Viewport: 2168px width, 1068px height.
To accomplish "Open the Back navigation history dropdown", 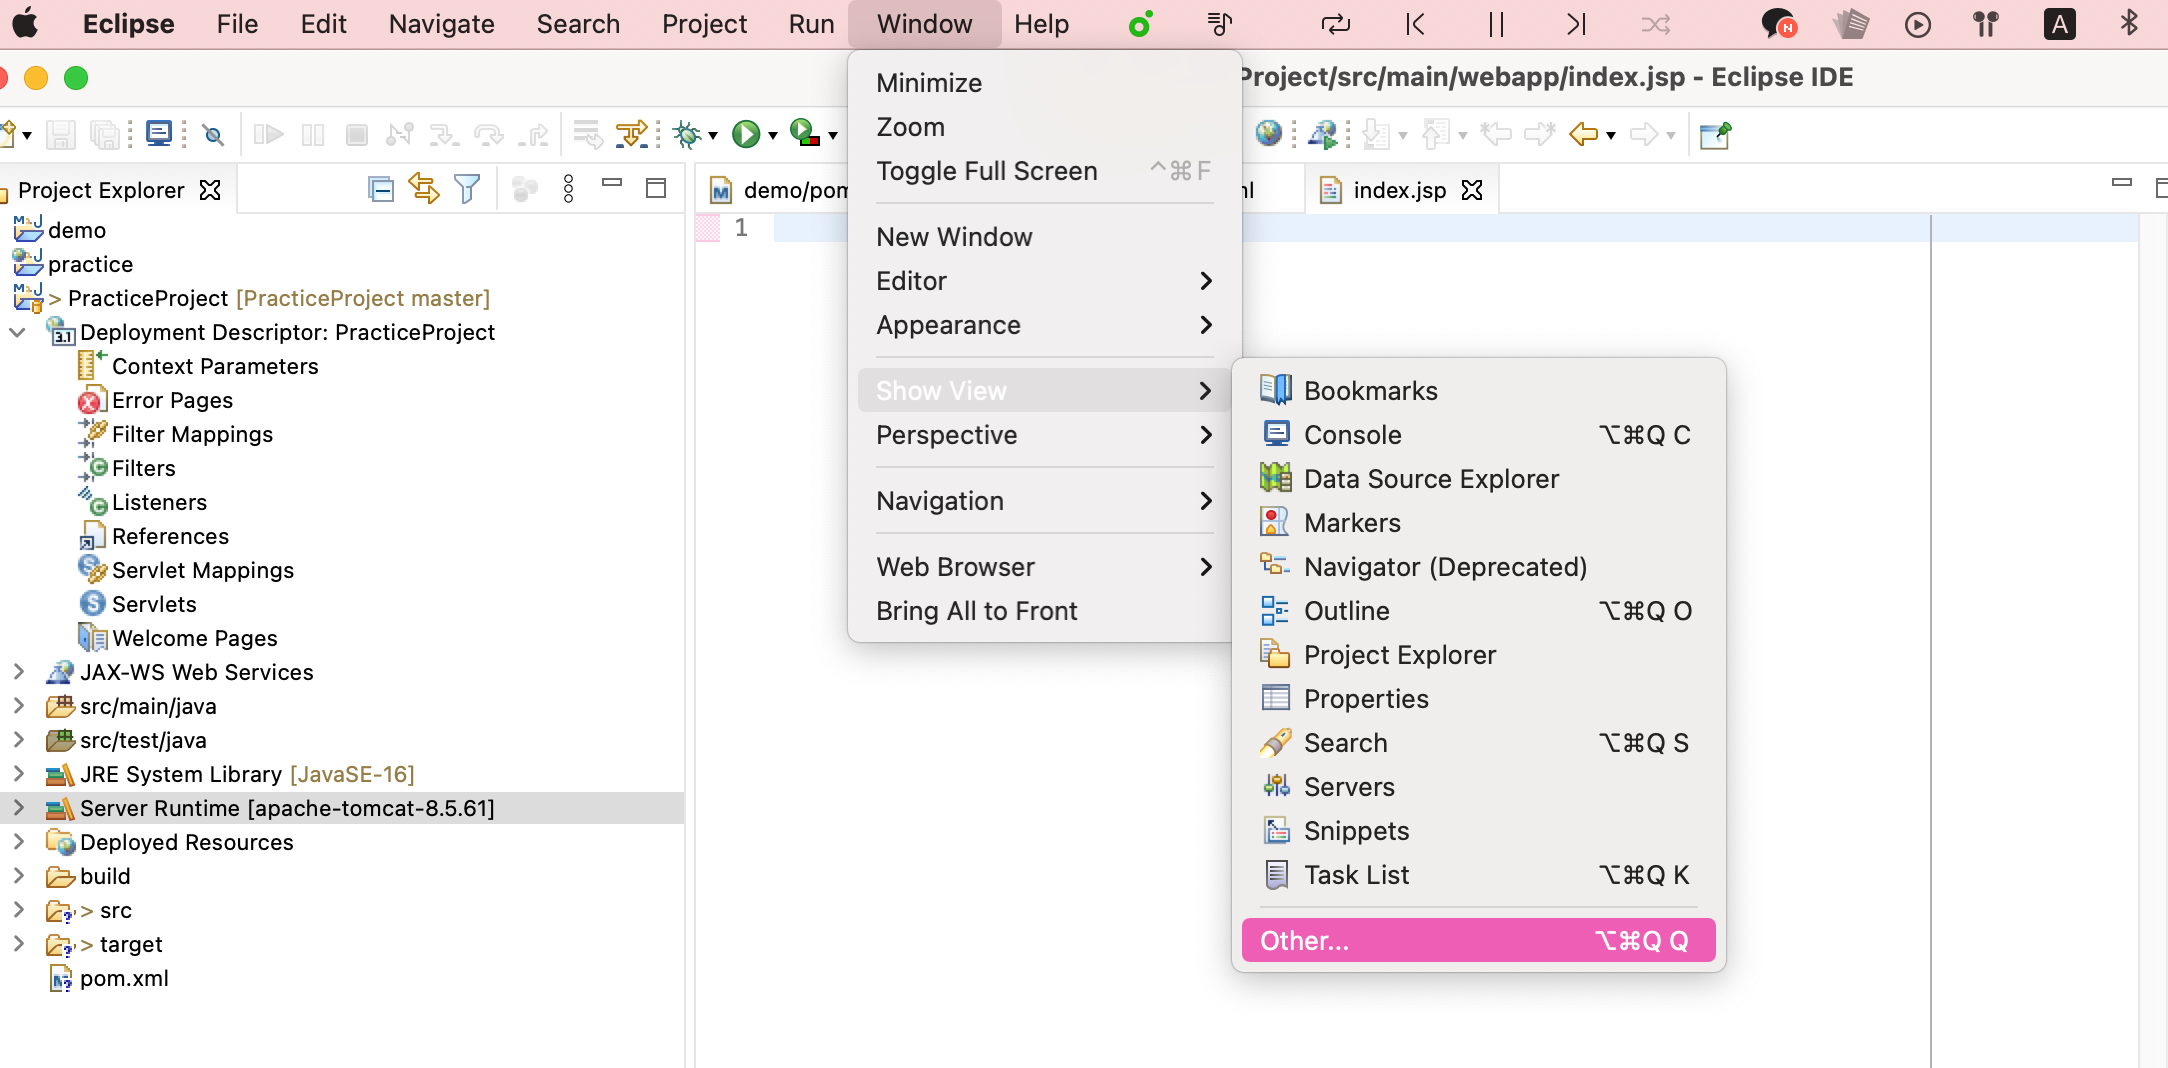I will [1611, 136].
